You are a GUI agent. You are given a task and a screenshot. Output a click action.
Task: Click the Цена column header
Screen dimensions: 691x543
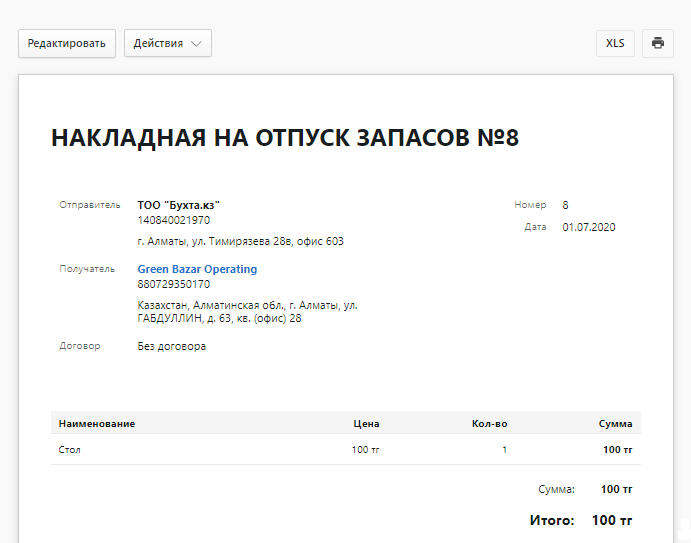pyautogui.click(x=366, y=424)
